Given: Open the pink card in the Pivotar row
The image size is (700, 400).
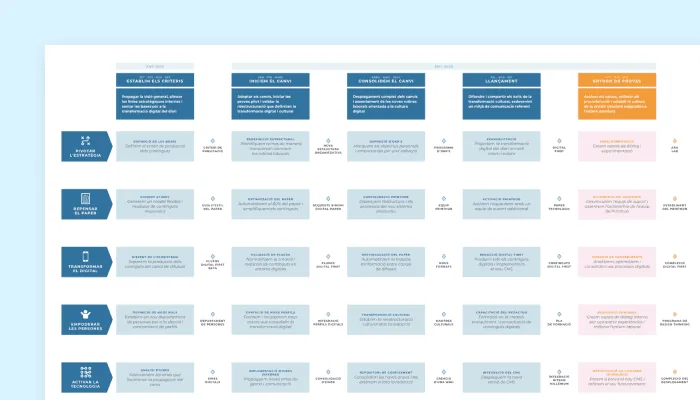Looking at the screenshot, I should tap(617, 146).
